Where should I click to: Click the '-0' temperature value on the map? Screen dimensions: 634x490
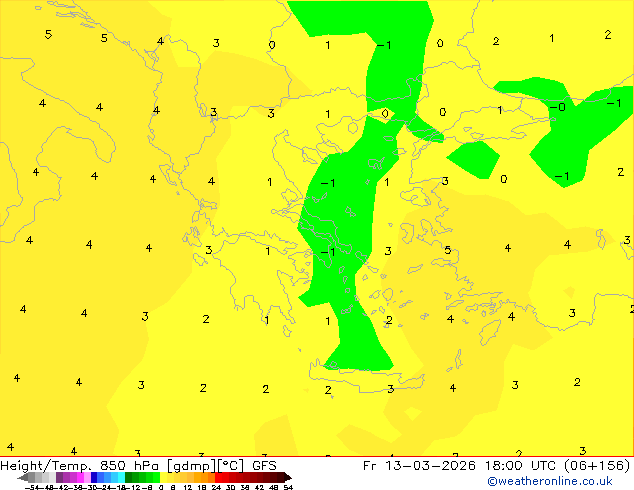(558, 107)
